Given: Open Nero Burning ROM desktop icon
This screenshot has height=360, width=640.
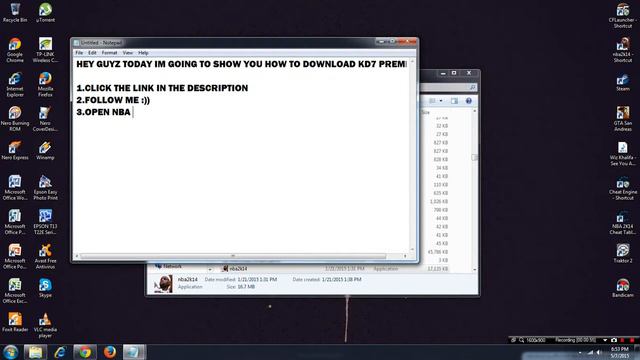Looking at the screenshot, I should [x=15, y=119].
